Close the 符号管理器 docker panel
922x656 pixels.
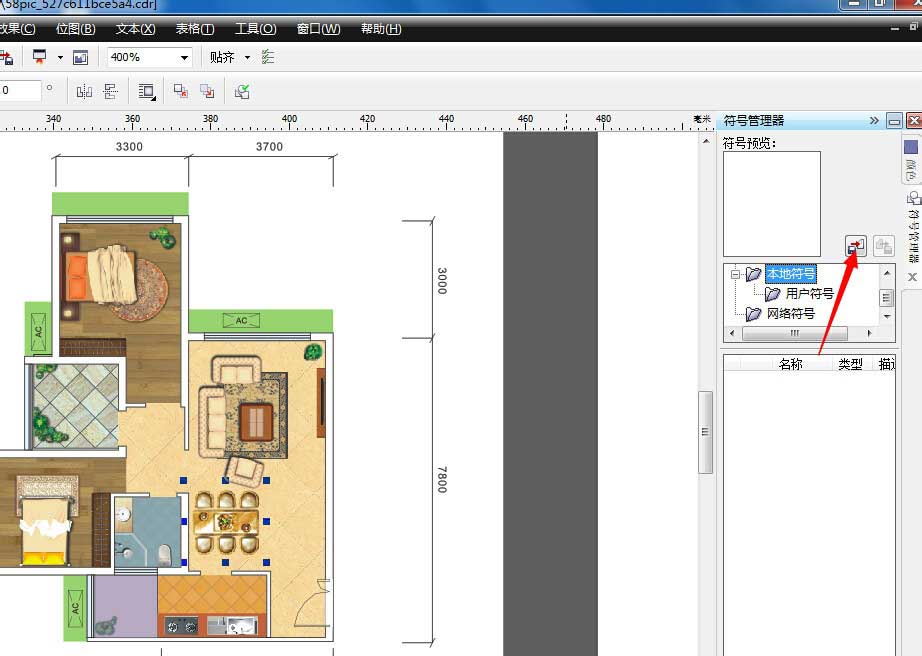pos(914,121)
